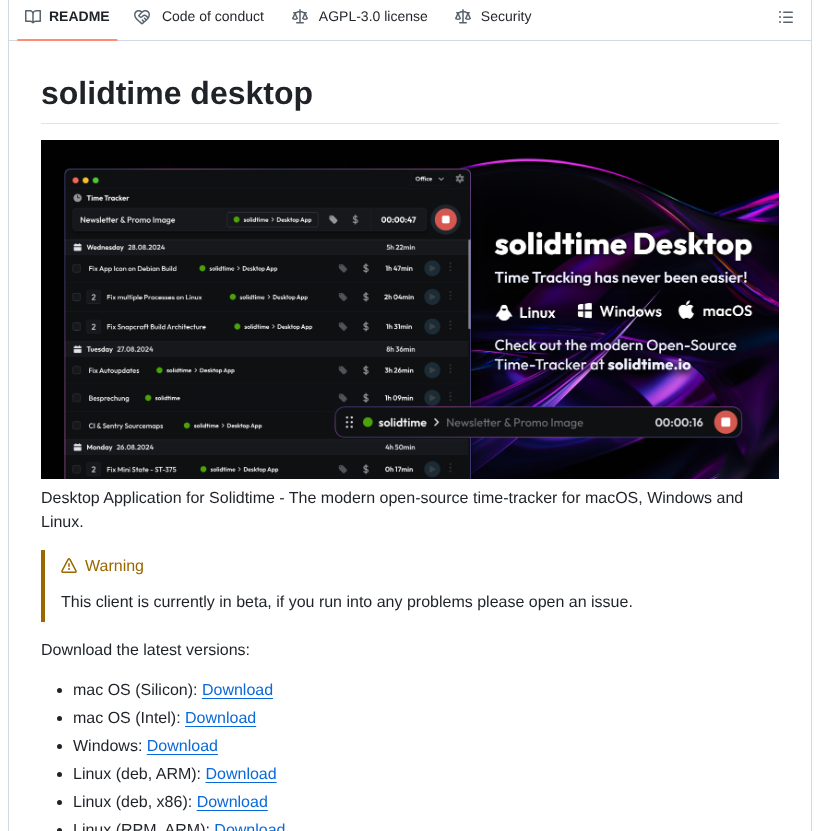Screen dimensions: 831x831
Task: Click the book icon beside README
Action: tap(31, 16)
